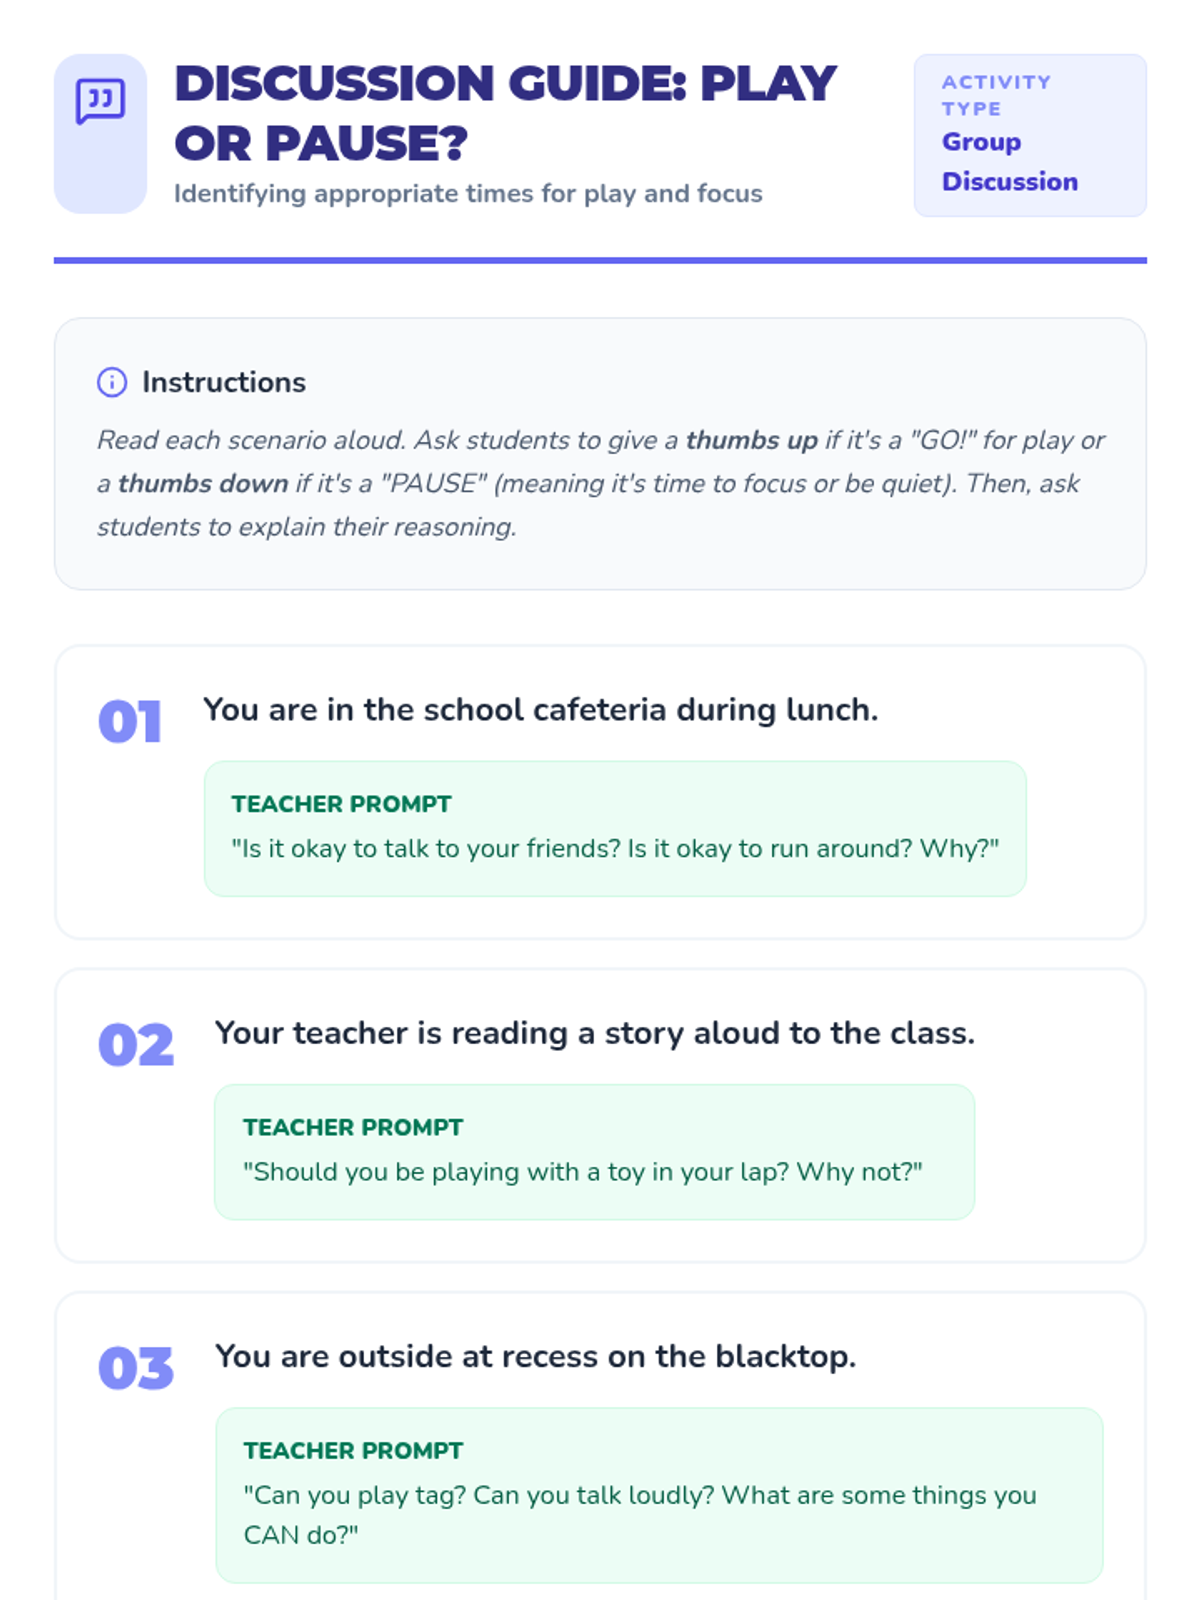Click the quote speech bubble icon
Image resolution: width=1200 pixels, height=1600 pixels.
(x=100, y=102)
